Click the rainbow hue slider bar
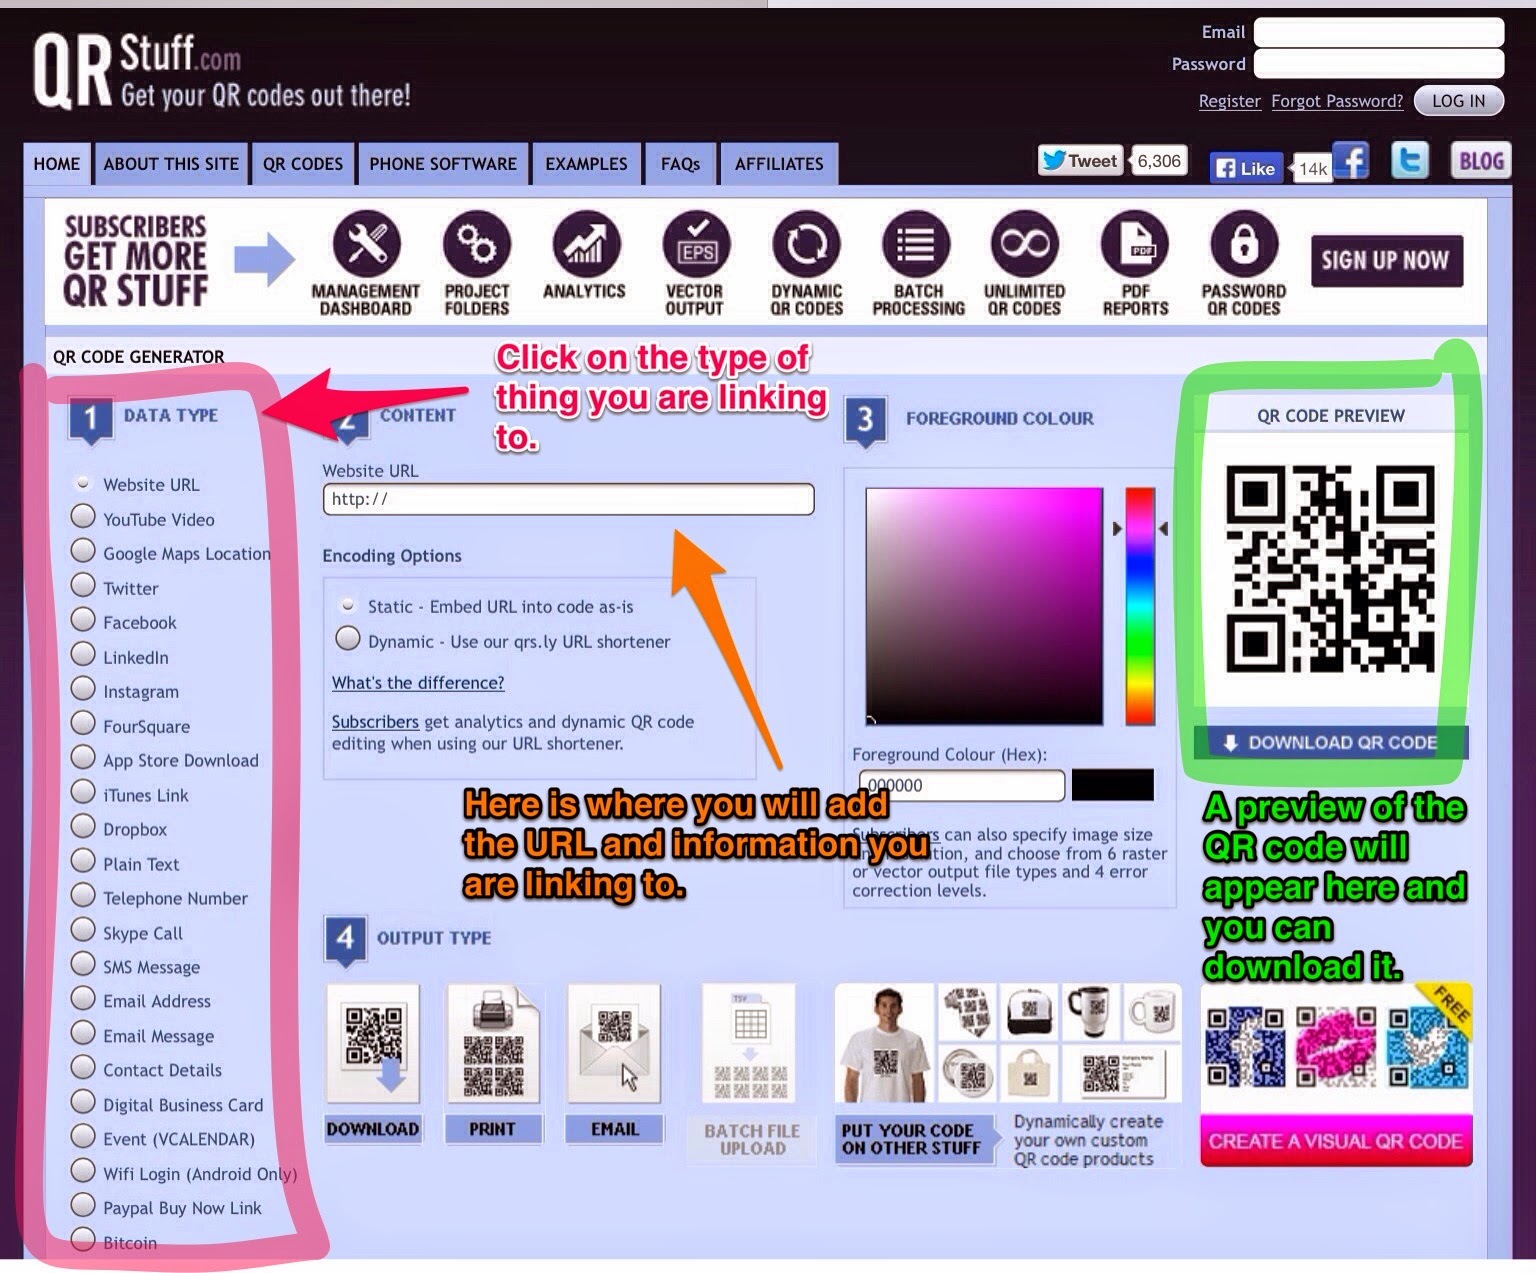 coord(1140,605)
